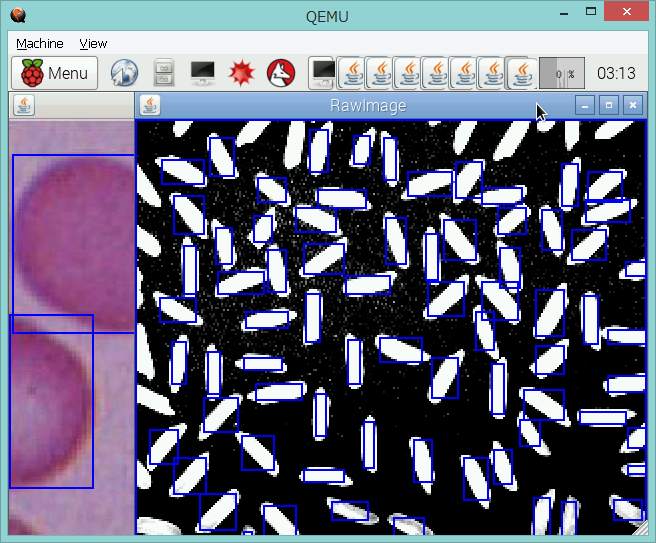
Task: Launch the web browser globe icon
Action: [124, 73]
